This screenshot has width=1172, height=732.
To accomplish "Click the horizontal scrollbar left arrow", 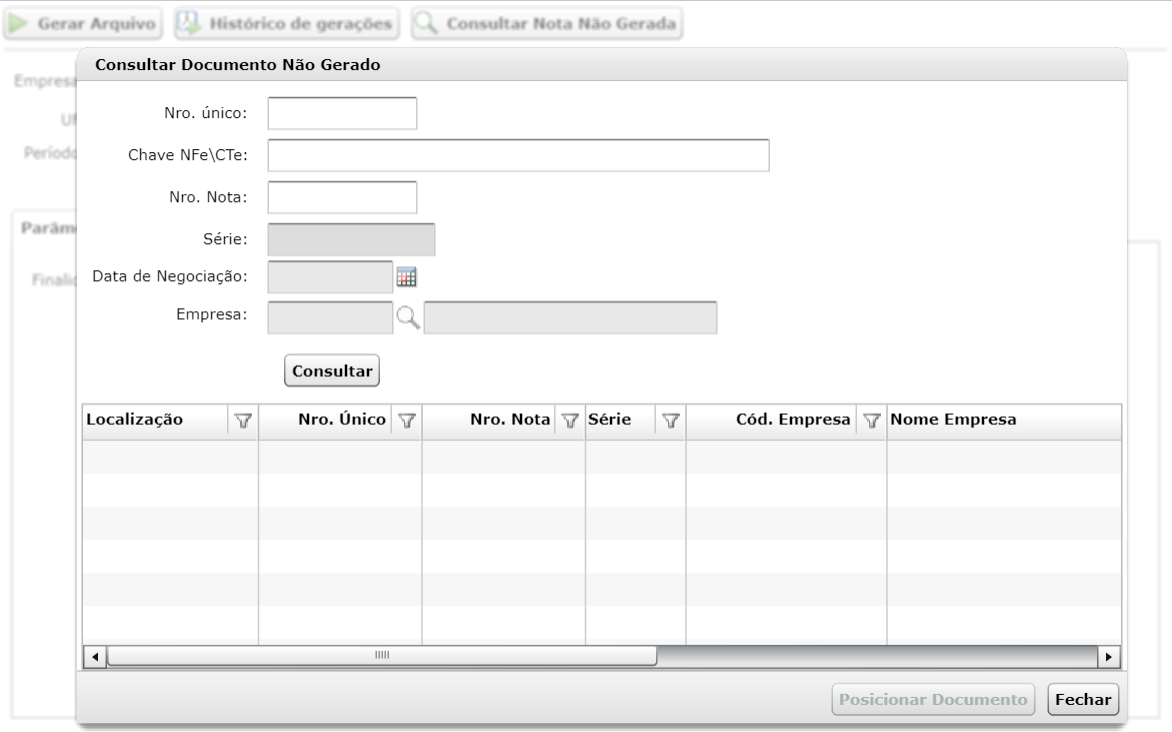I will [95, 656].
